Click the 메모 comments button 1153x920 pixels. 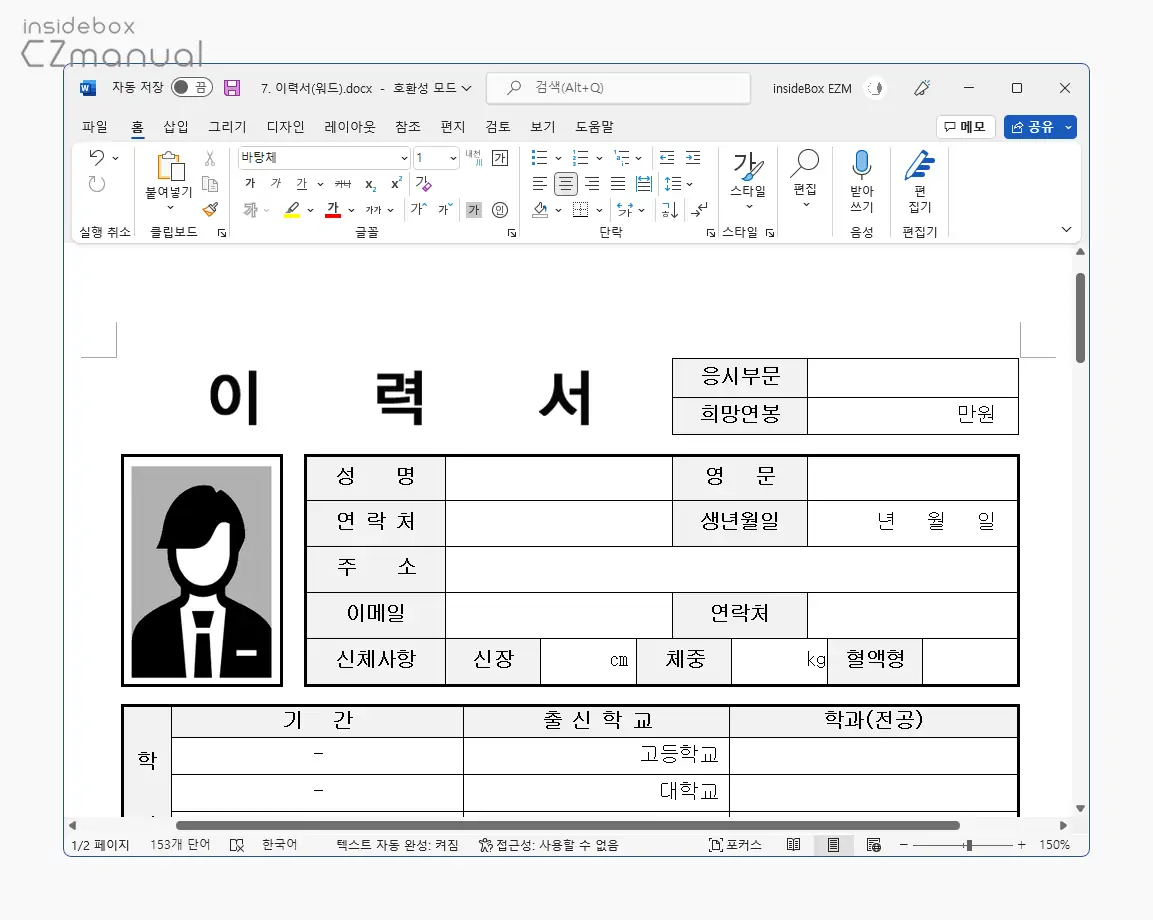point(965,126)
